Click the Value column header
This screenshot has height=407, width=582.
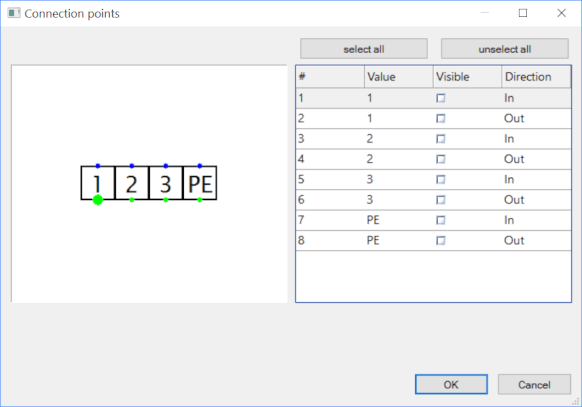pyautogui.click(x=399, y=77)
